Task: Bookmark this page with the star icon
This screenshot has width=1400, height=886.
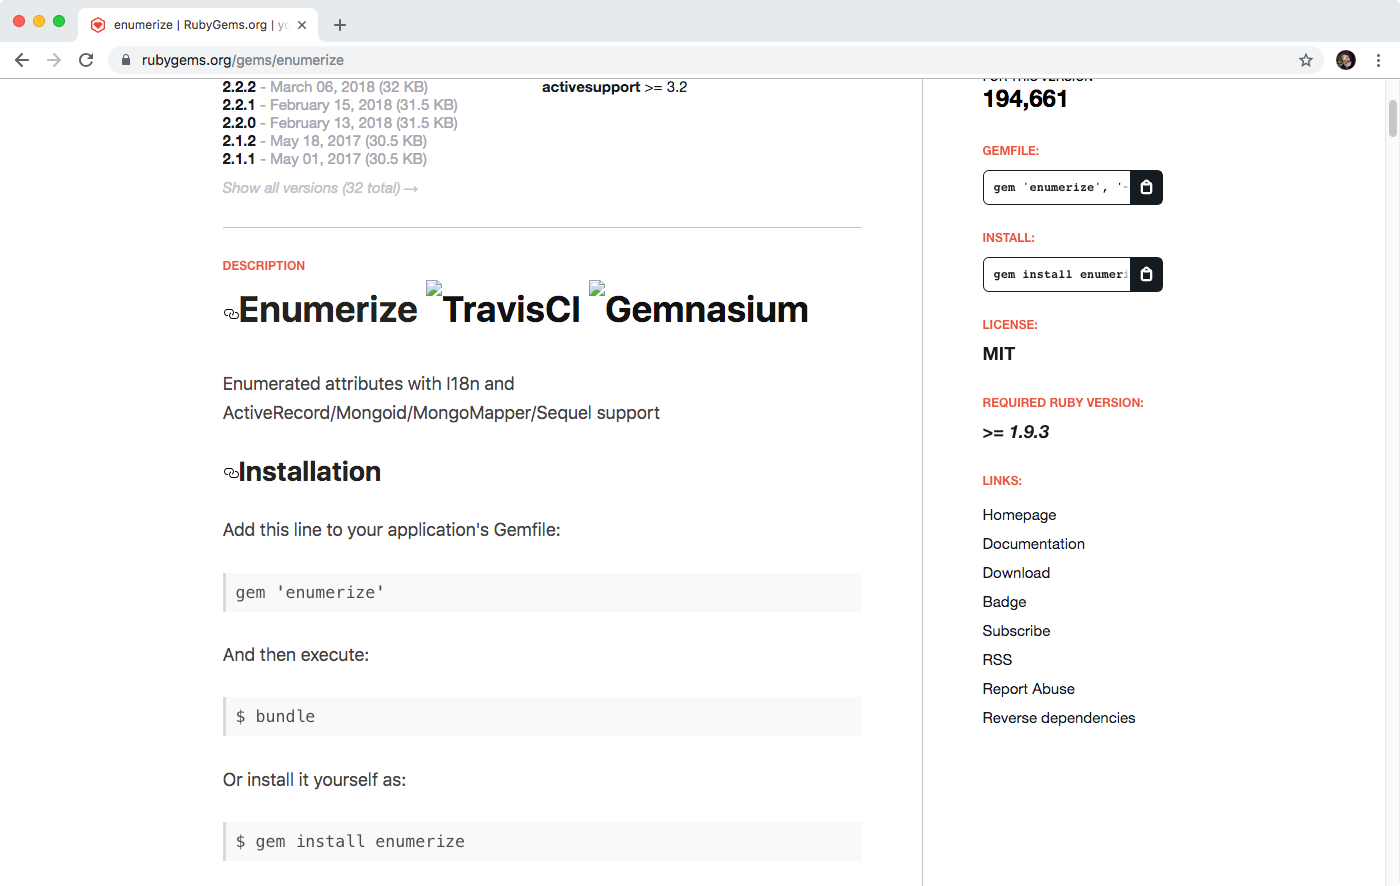Action: click(1306, 60)
